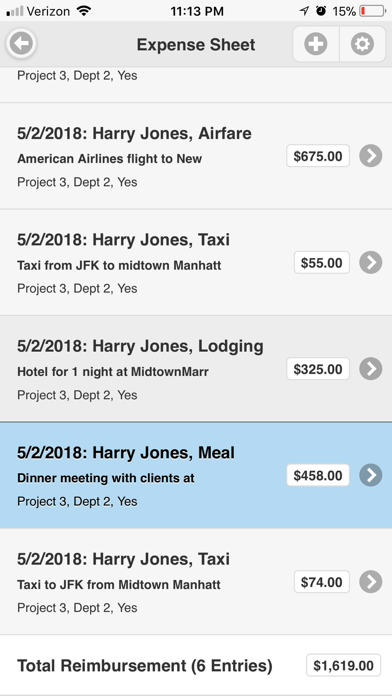Open the Harry Jones Airfare entry
The height and width of the screenshot is (696, 392).
196,156
